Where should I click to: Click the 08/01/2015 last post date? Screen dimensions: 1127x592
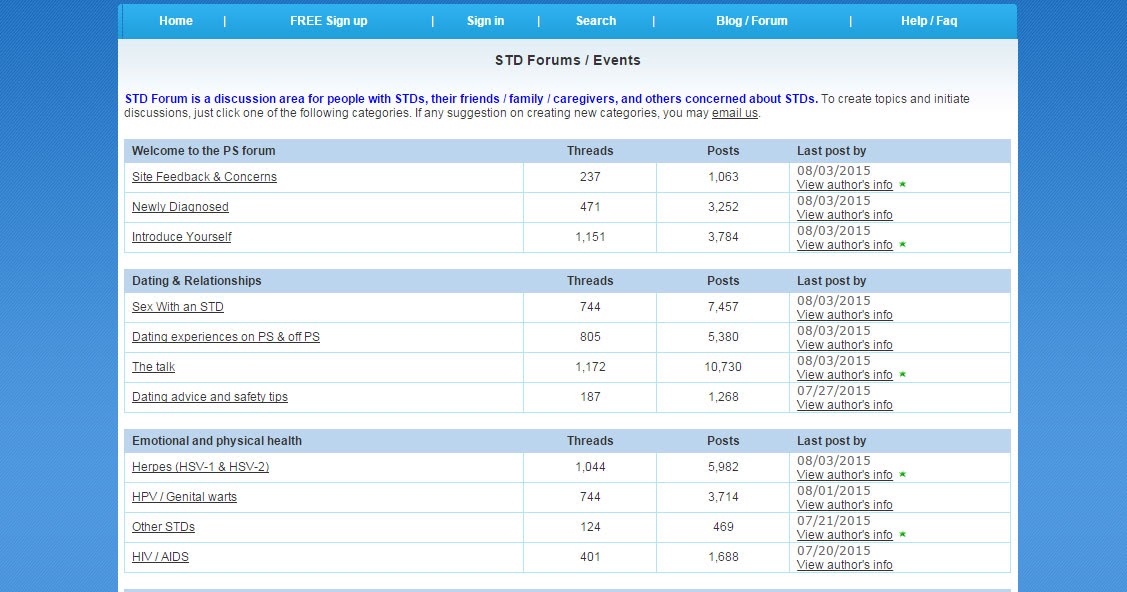[x=834, y=491]
